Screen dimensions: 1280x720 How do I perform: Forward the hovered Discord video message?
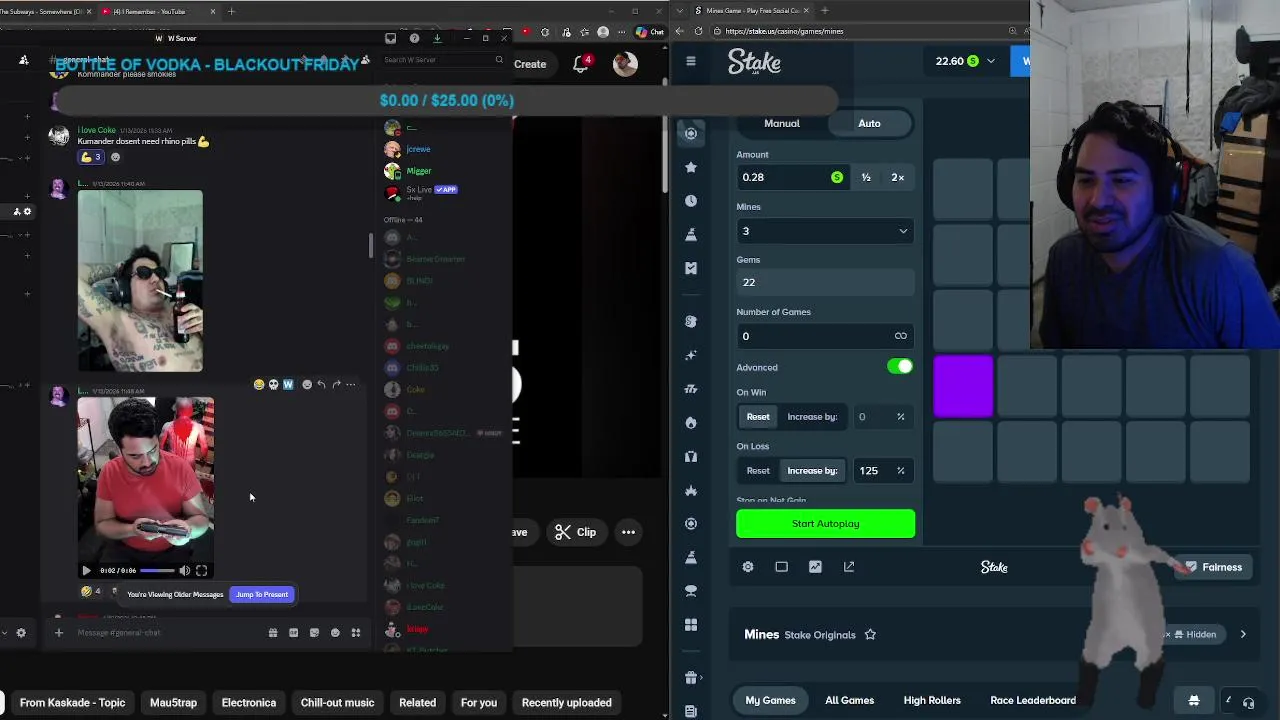pos(336,384)
